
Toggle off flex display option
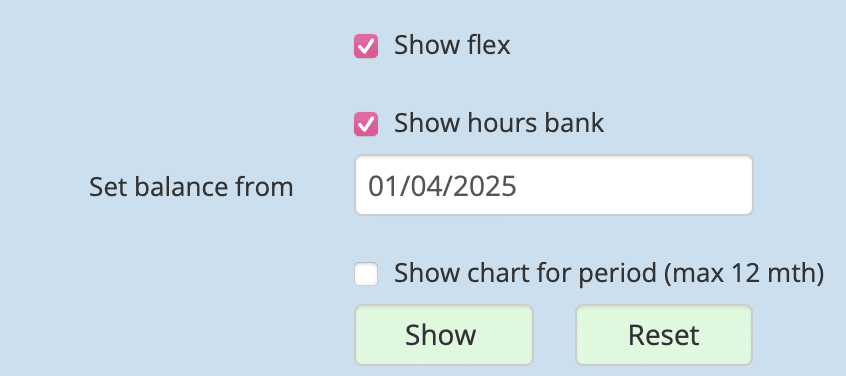pos(366,46)
